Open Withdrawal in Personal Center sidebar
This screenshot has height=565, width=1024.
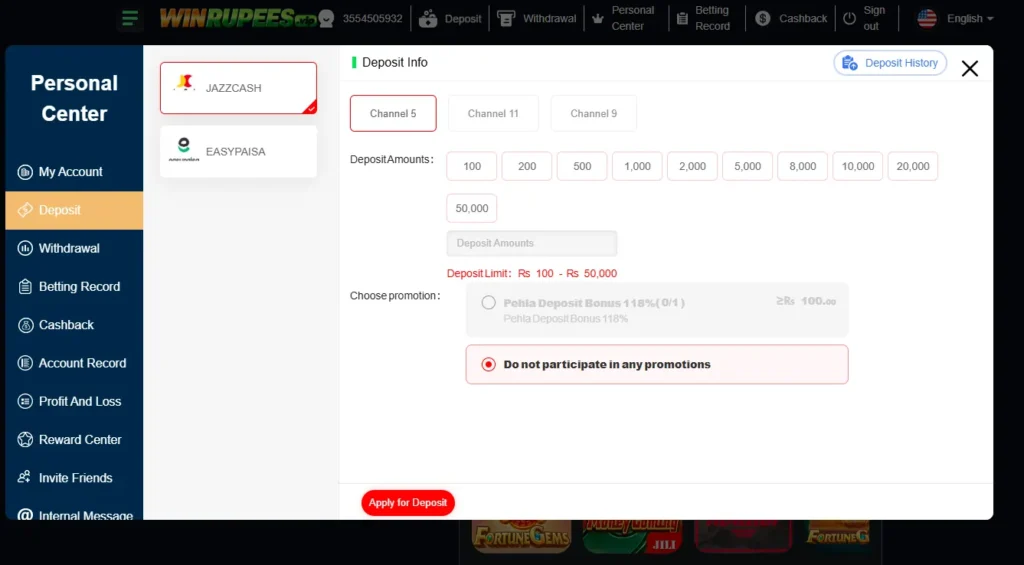tap(74, 248)
